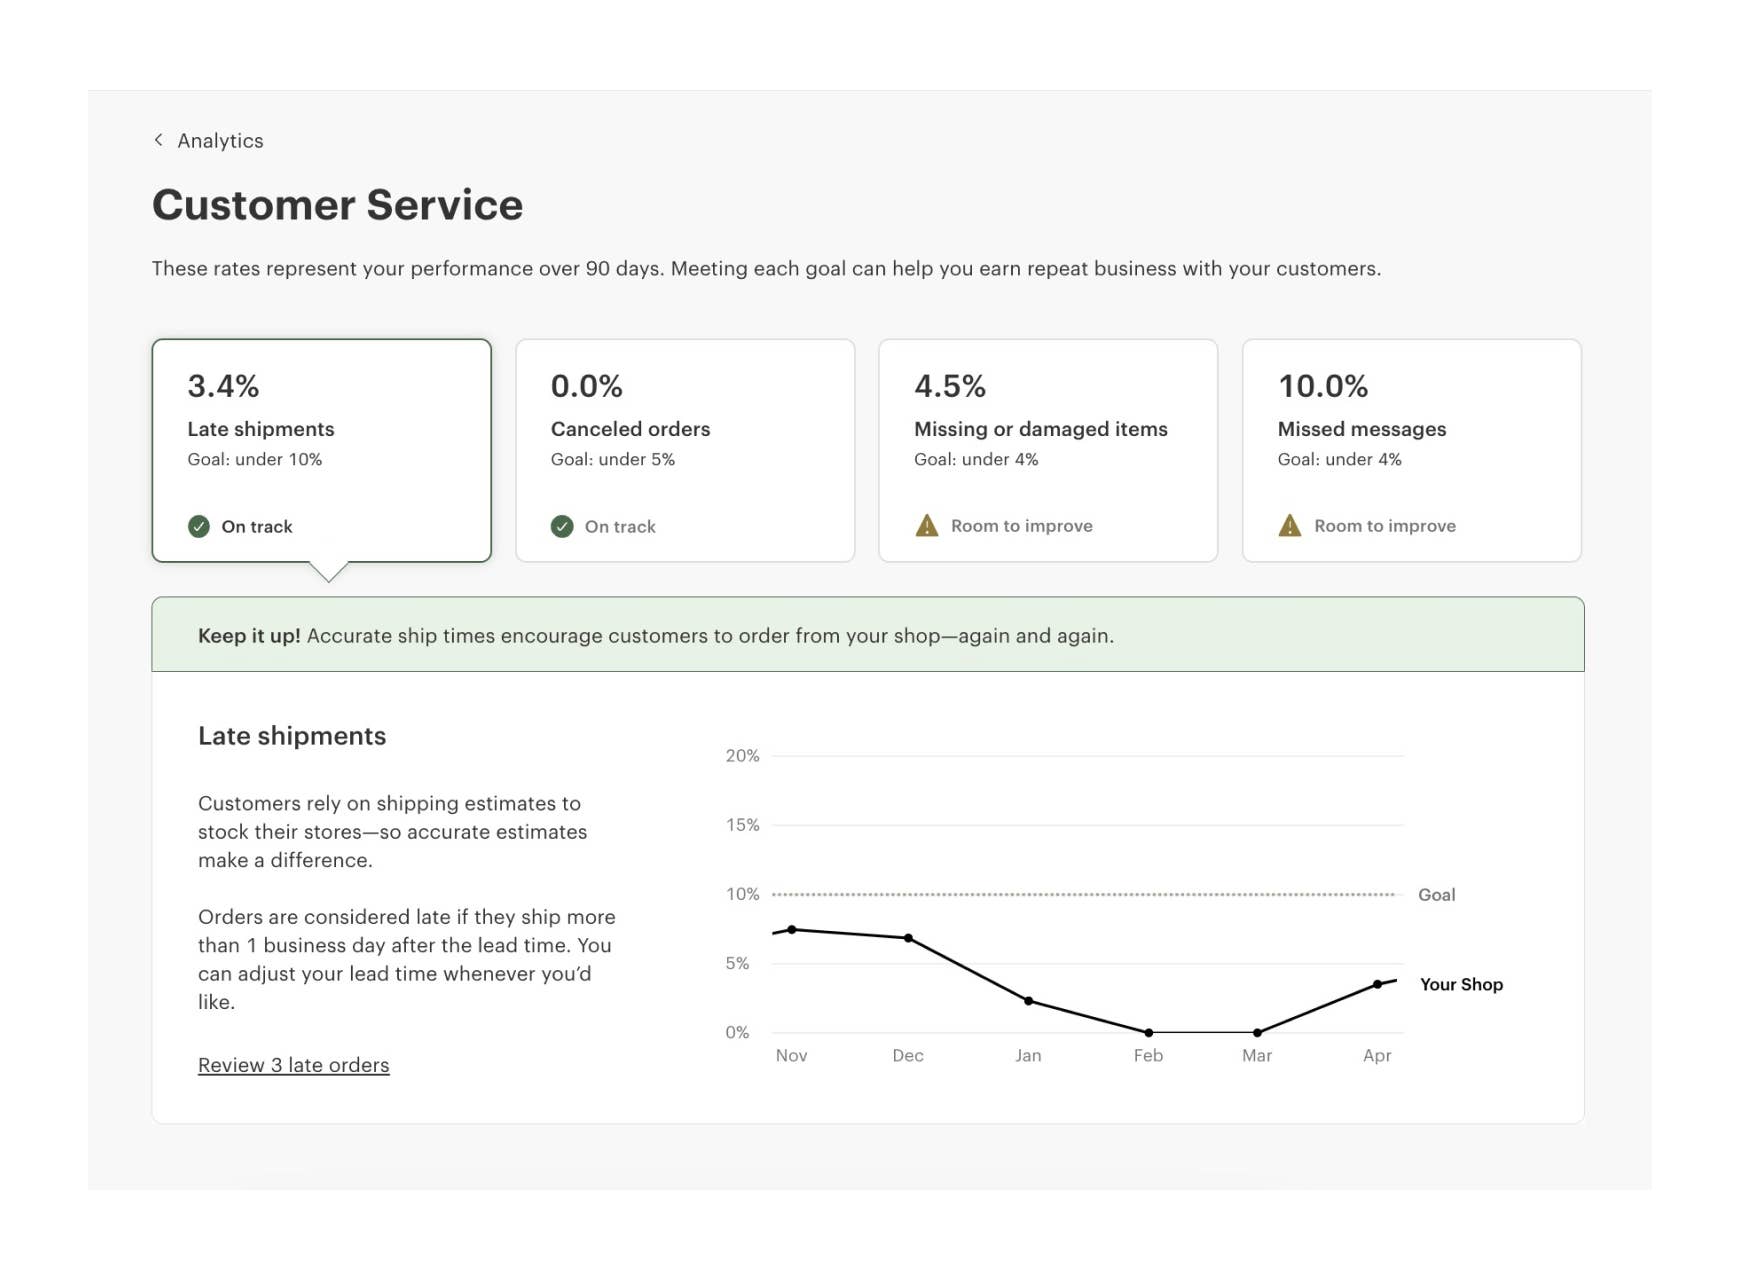
Task: Click the Goal label on the chart
Action: (x=1436, y=895)
